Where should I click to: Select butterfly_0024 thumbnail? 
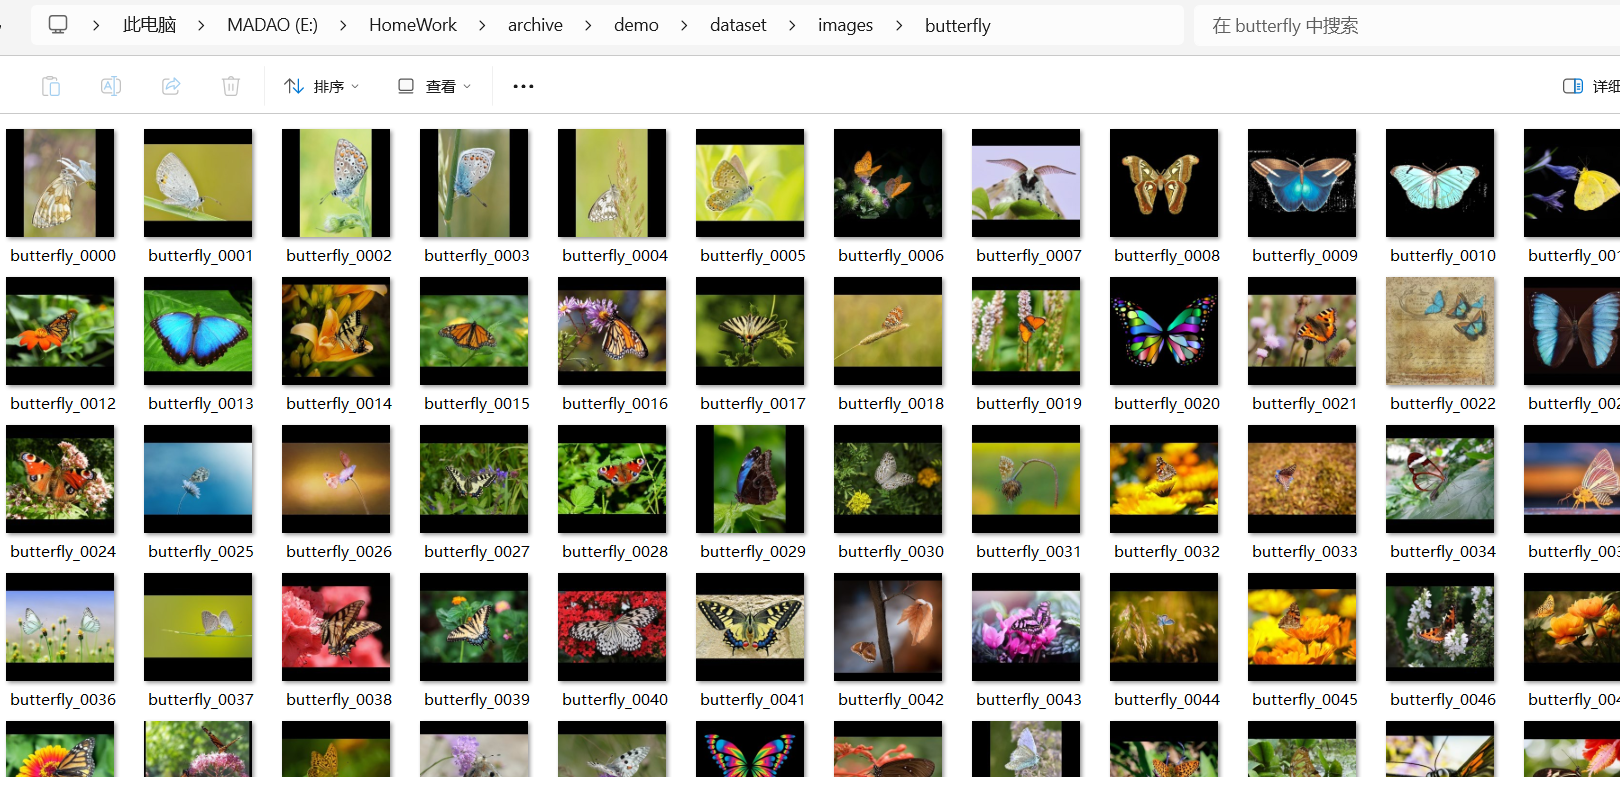pos(60,479)
